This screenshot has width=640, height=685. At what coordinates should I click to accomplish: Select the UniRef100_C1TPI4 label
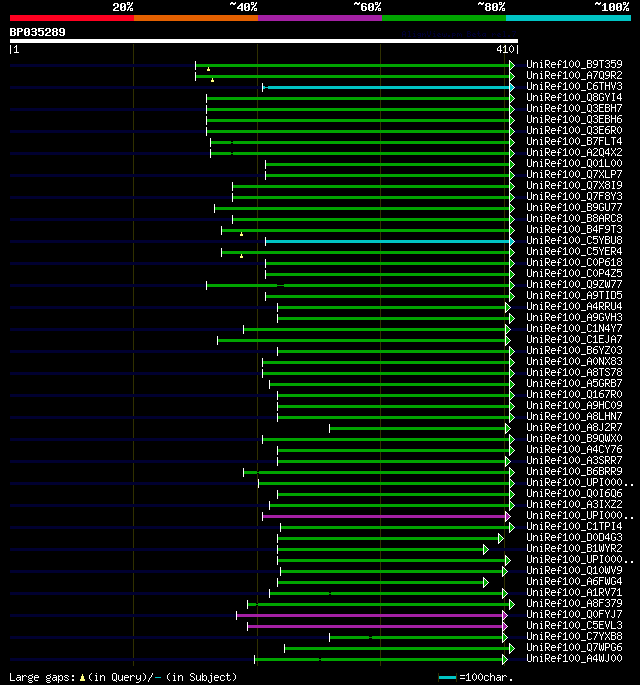pyautogui.click(x=574, y=526)
